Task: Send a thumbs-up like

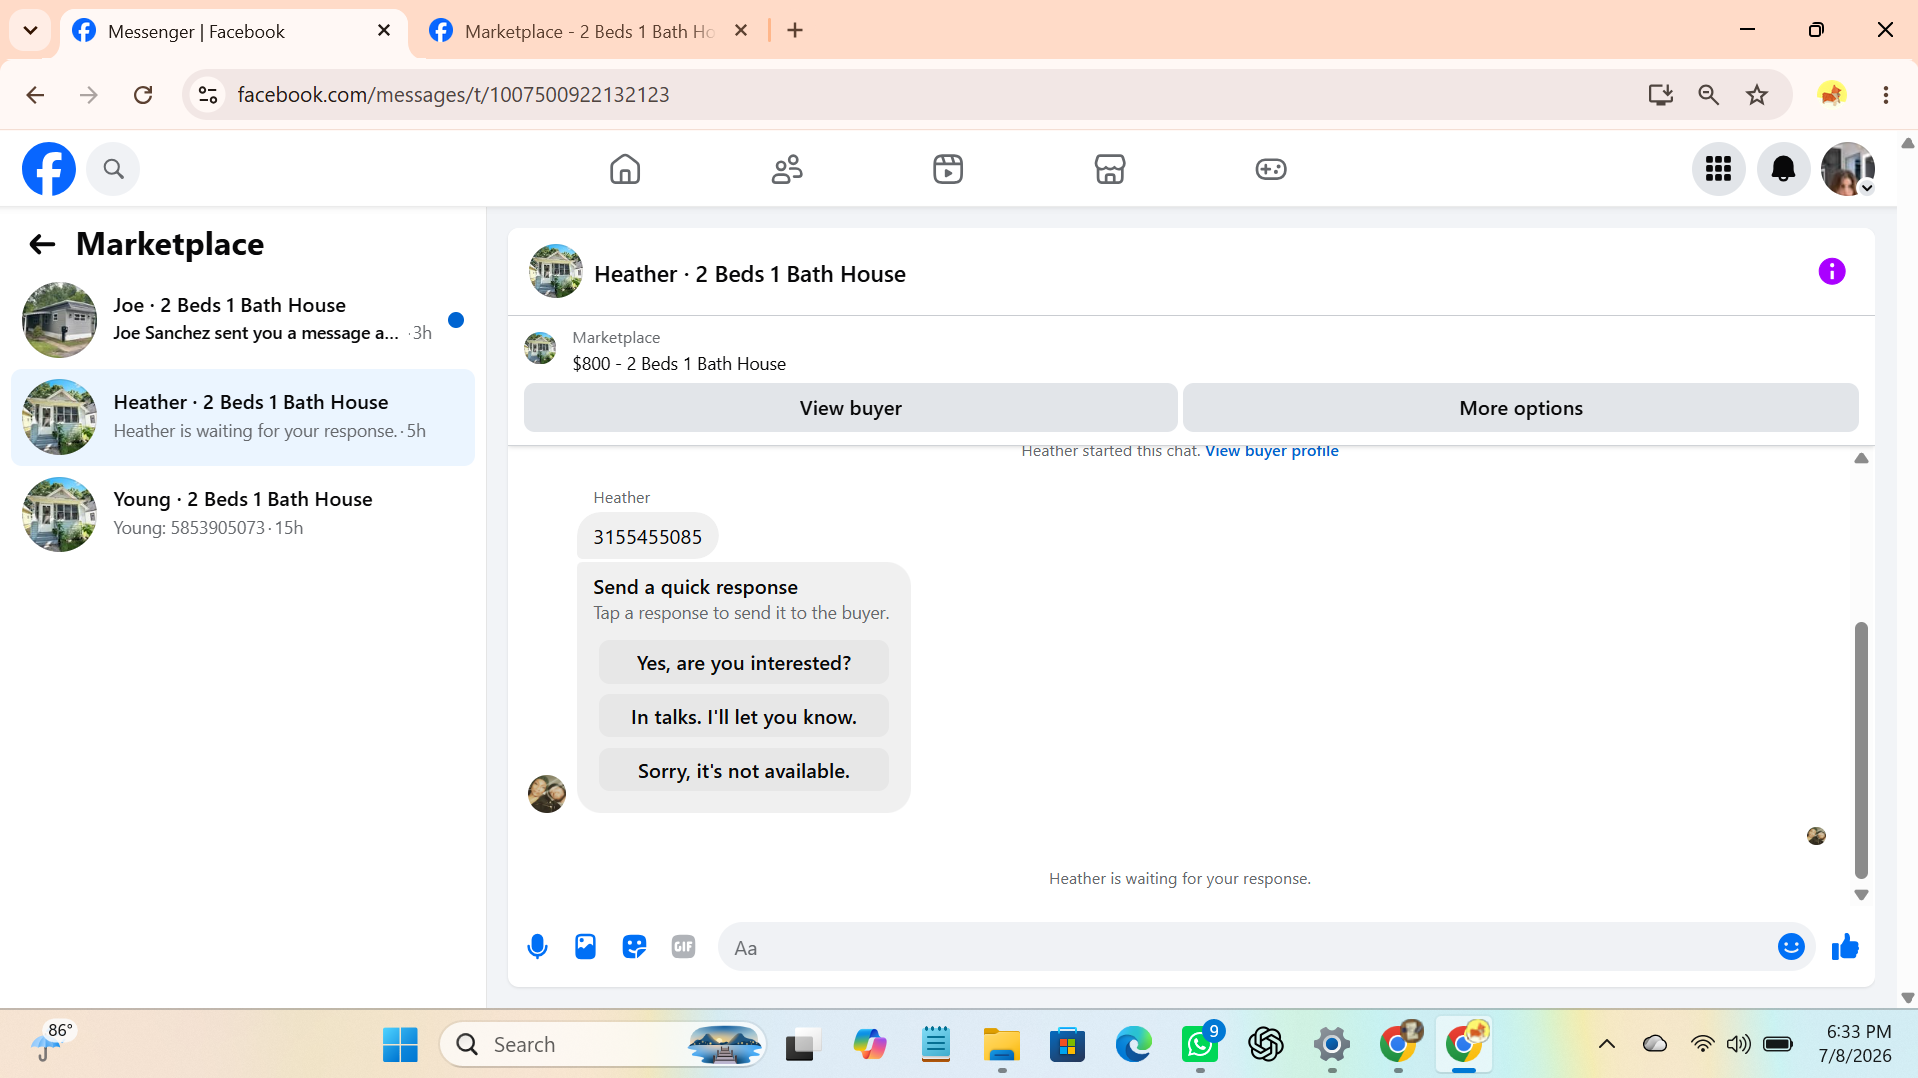Action: [1845, 947]
